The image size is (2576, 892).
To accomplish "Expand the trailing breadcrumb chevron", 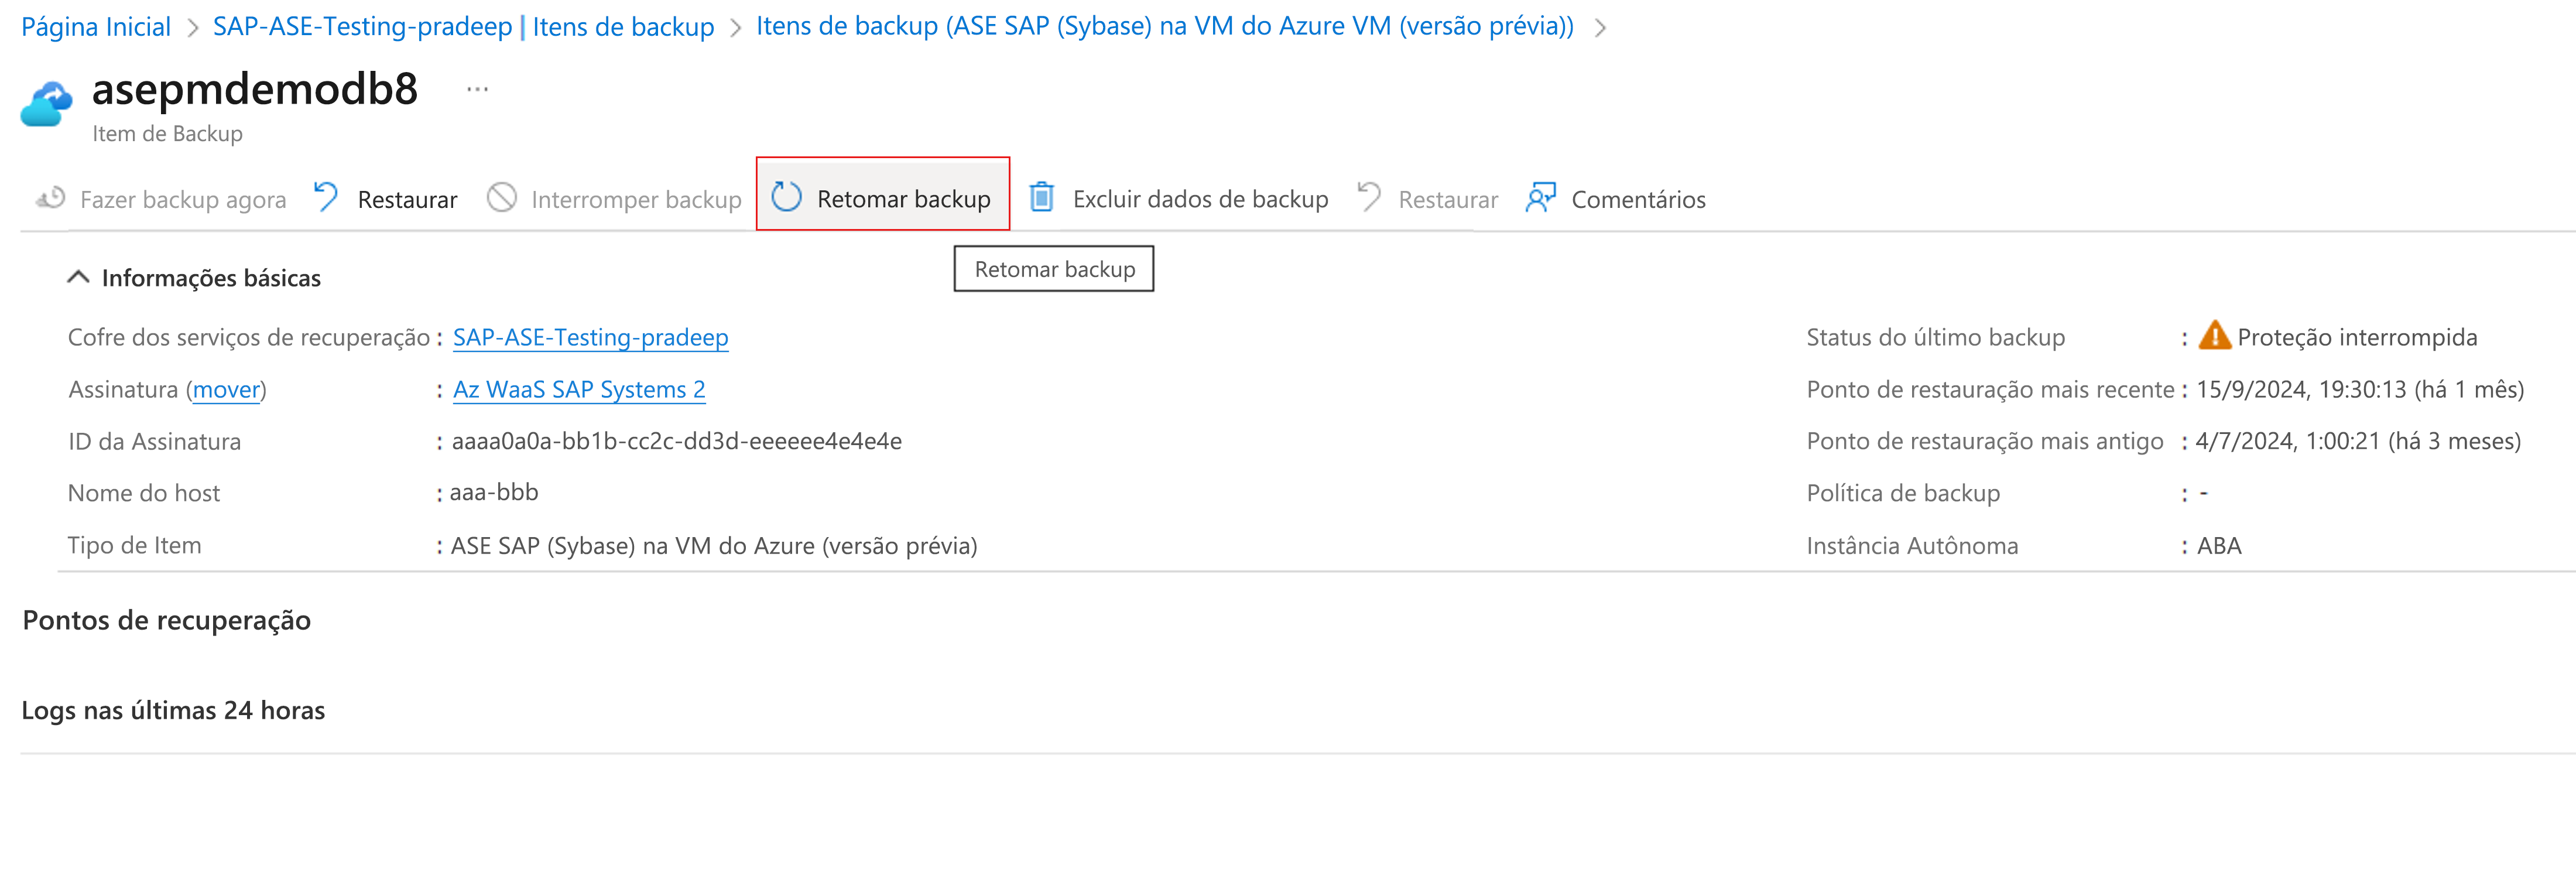I will tap(1600, 27).
